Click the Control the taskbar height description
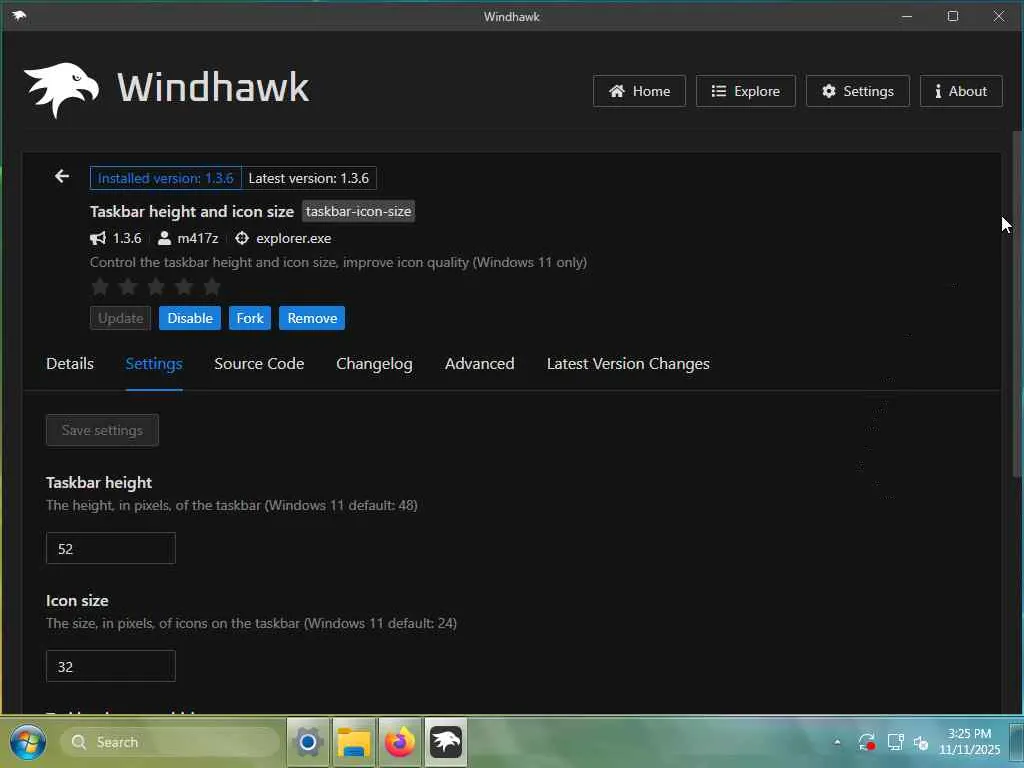Screen dimensions: 1024x768 338,263
